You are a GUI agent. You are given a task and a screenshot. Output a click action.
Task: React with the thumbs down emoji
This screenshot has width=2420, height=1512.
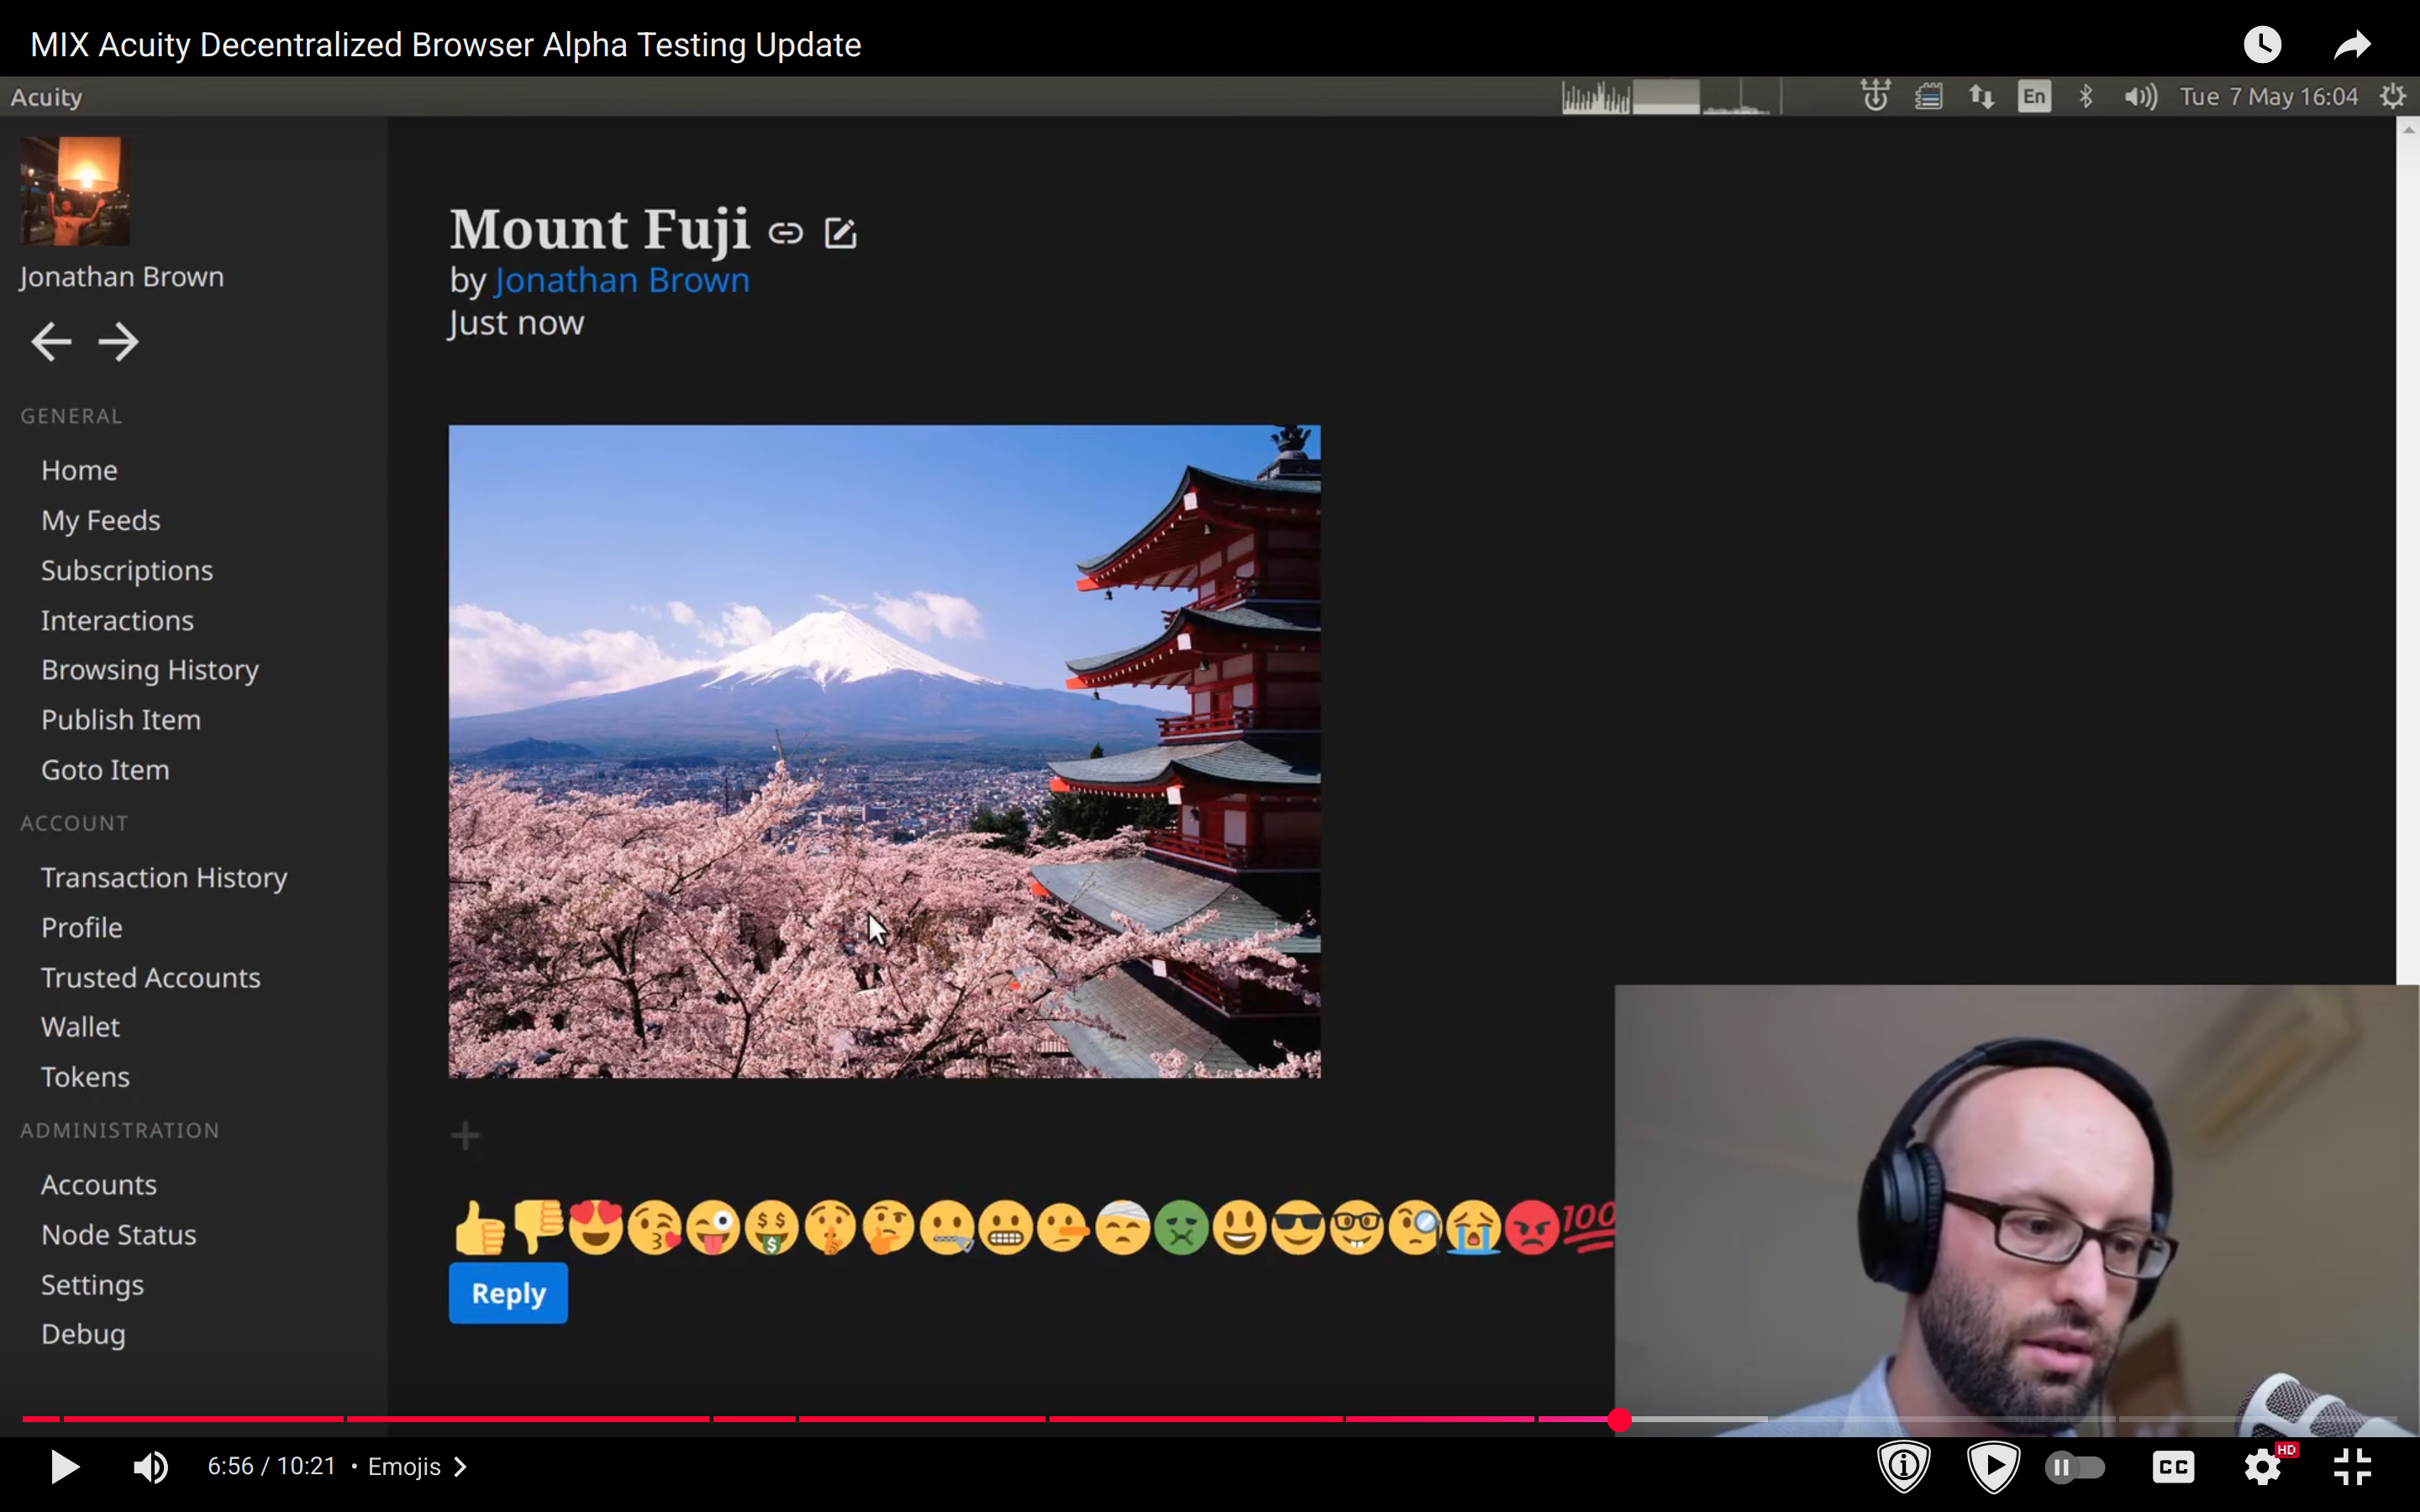(x=537, y=1225)
